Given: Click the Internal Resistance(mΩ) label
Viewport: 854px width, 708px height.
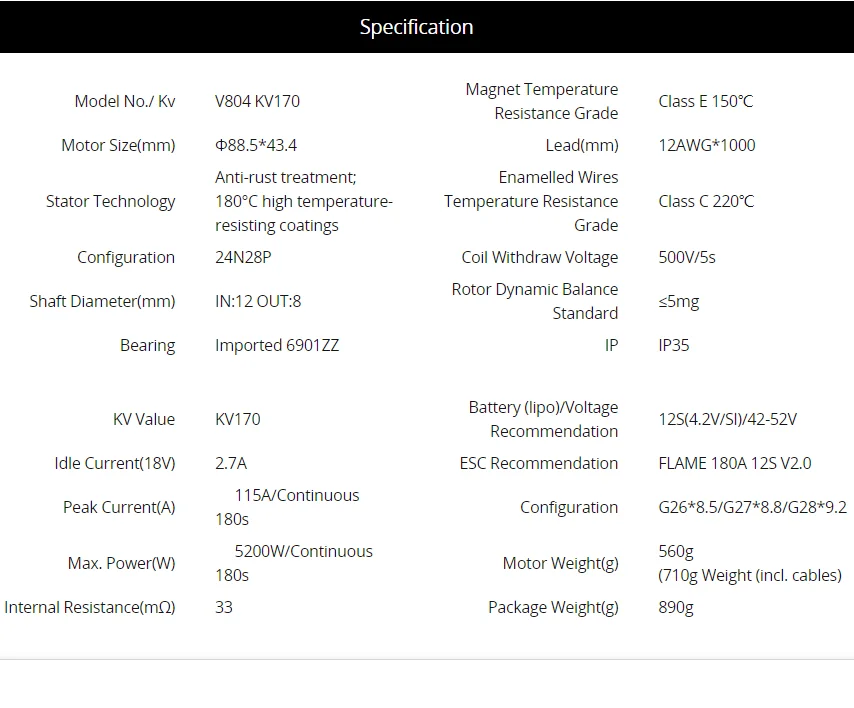Looking at the screenshot, I should click(x=90, y=607).
